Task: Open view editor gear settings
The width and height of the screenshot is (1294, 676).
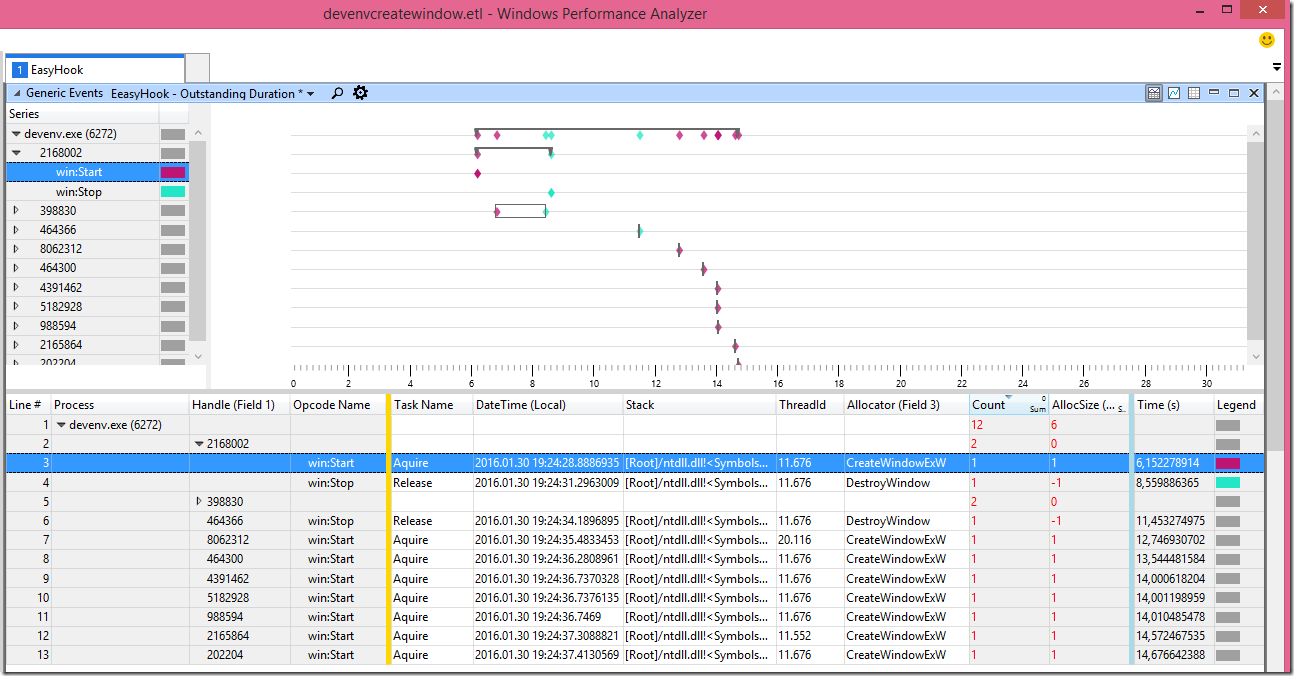Action: (x=361, y=93)
